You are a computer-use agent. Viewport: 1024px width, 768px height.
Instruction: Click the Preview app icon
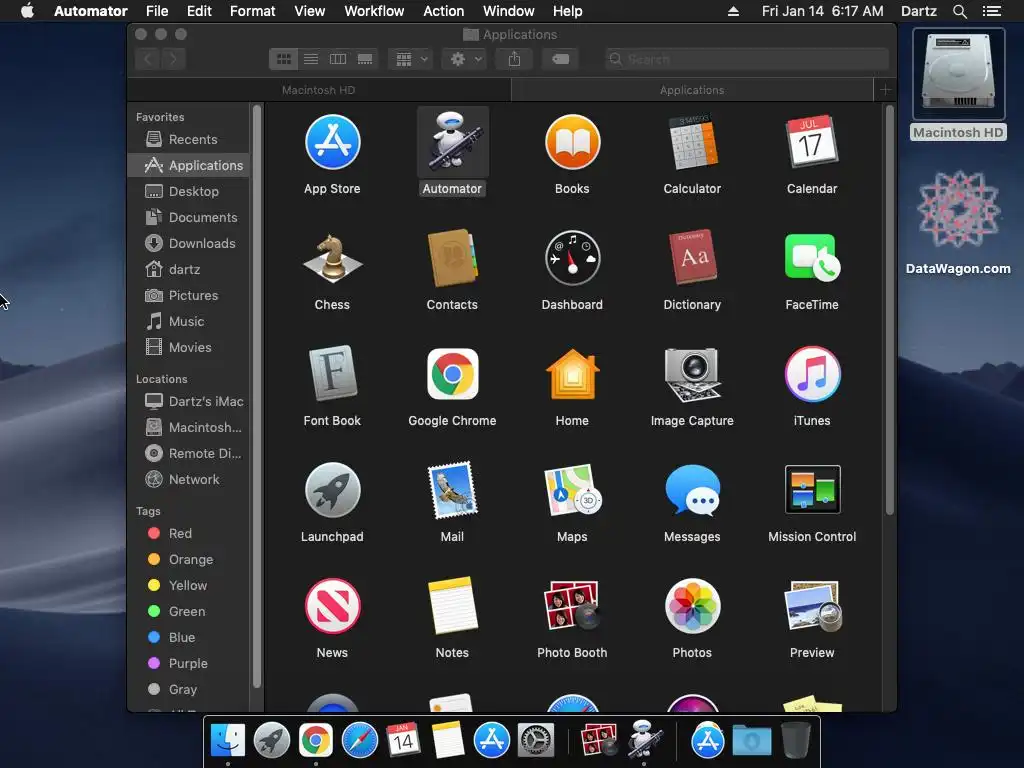[812, 606]
